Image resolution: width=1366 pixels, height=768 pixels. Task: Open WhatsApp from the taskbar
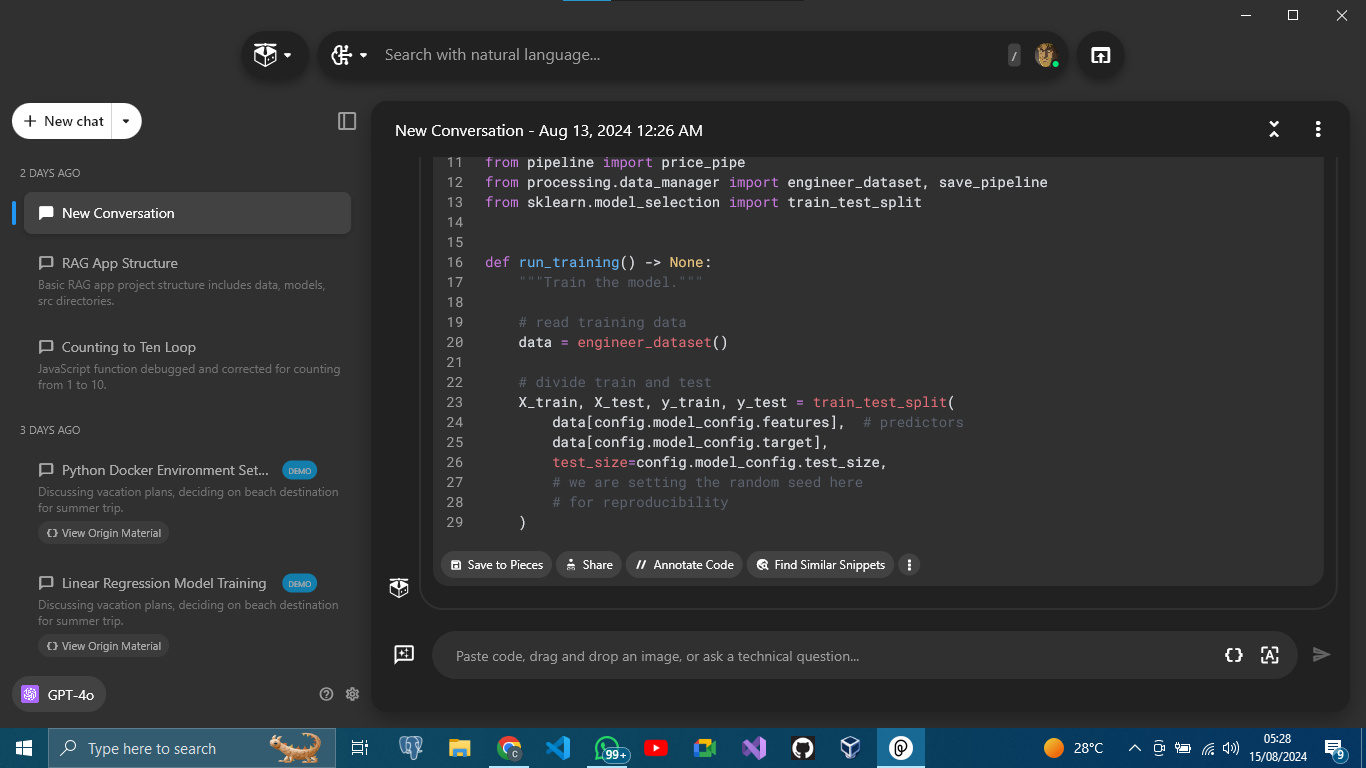pos(607,748)
